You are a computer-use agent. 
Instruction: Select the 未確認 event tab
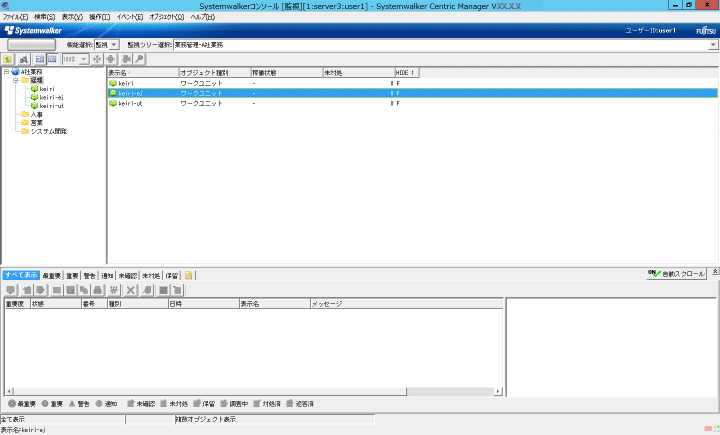pos(128,276)
